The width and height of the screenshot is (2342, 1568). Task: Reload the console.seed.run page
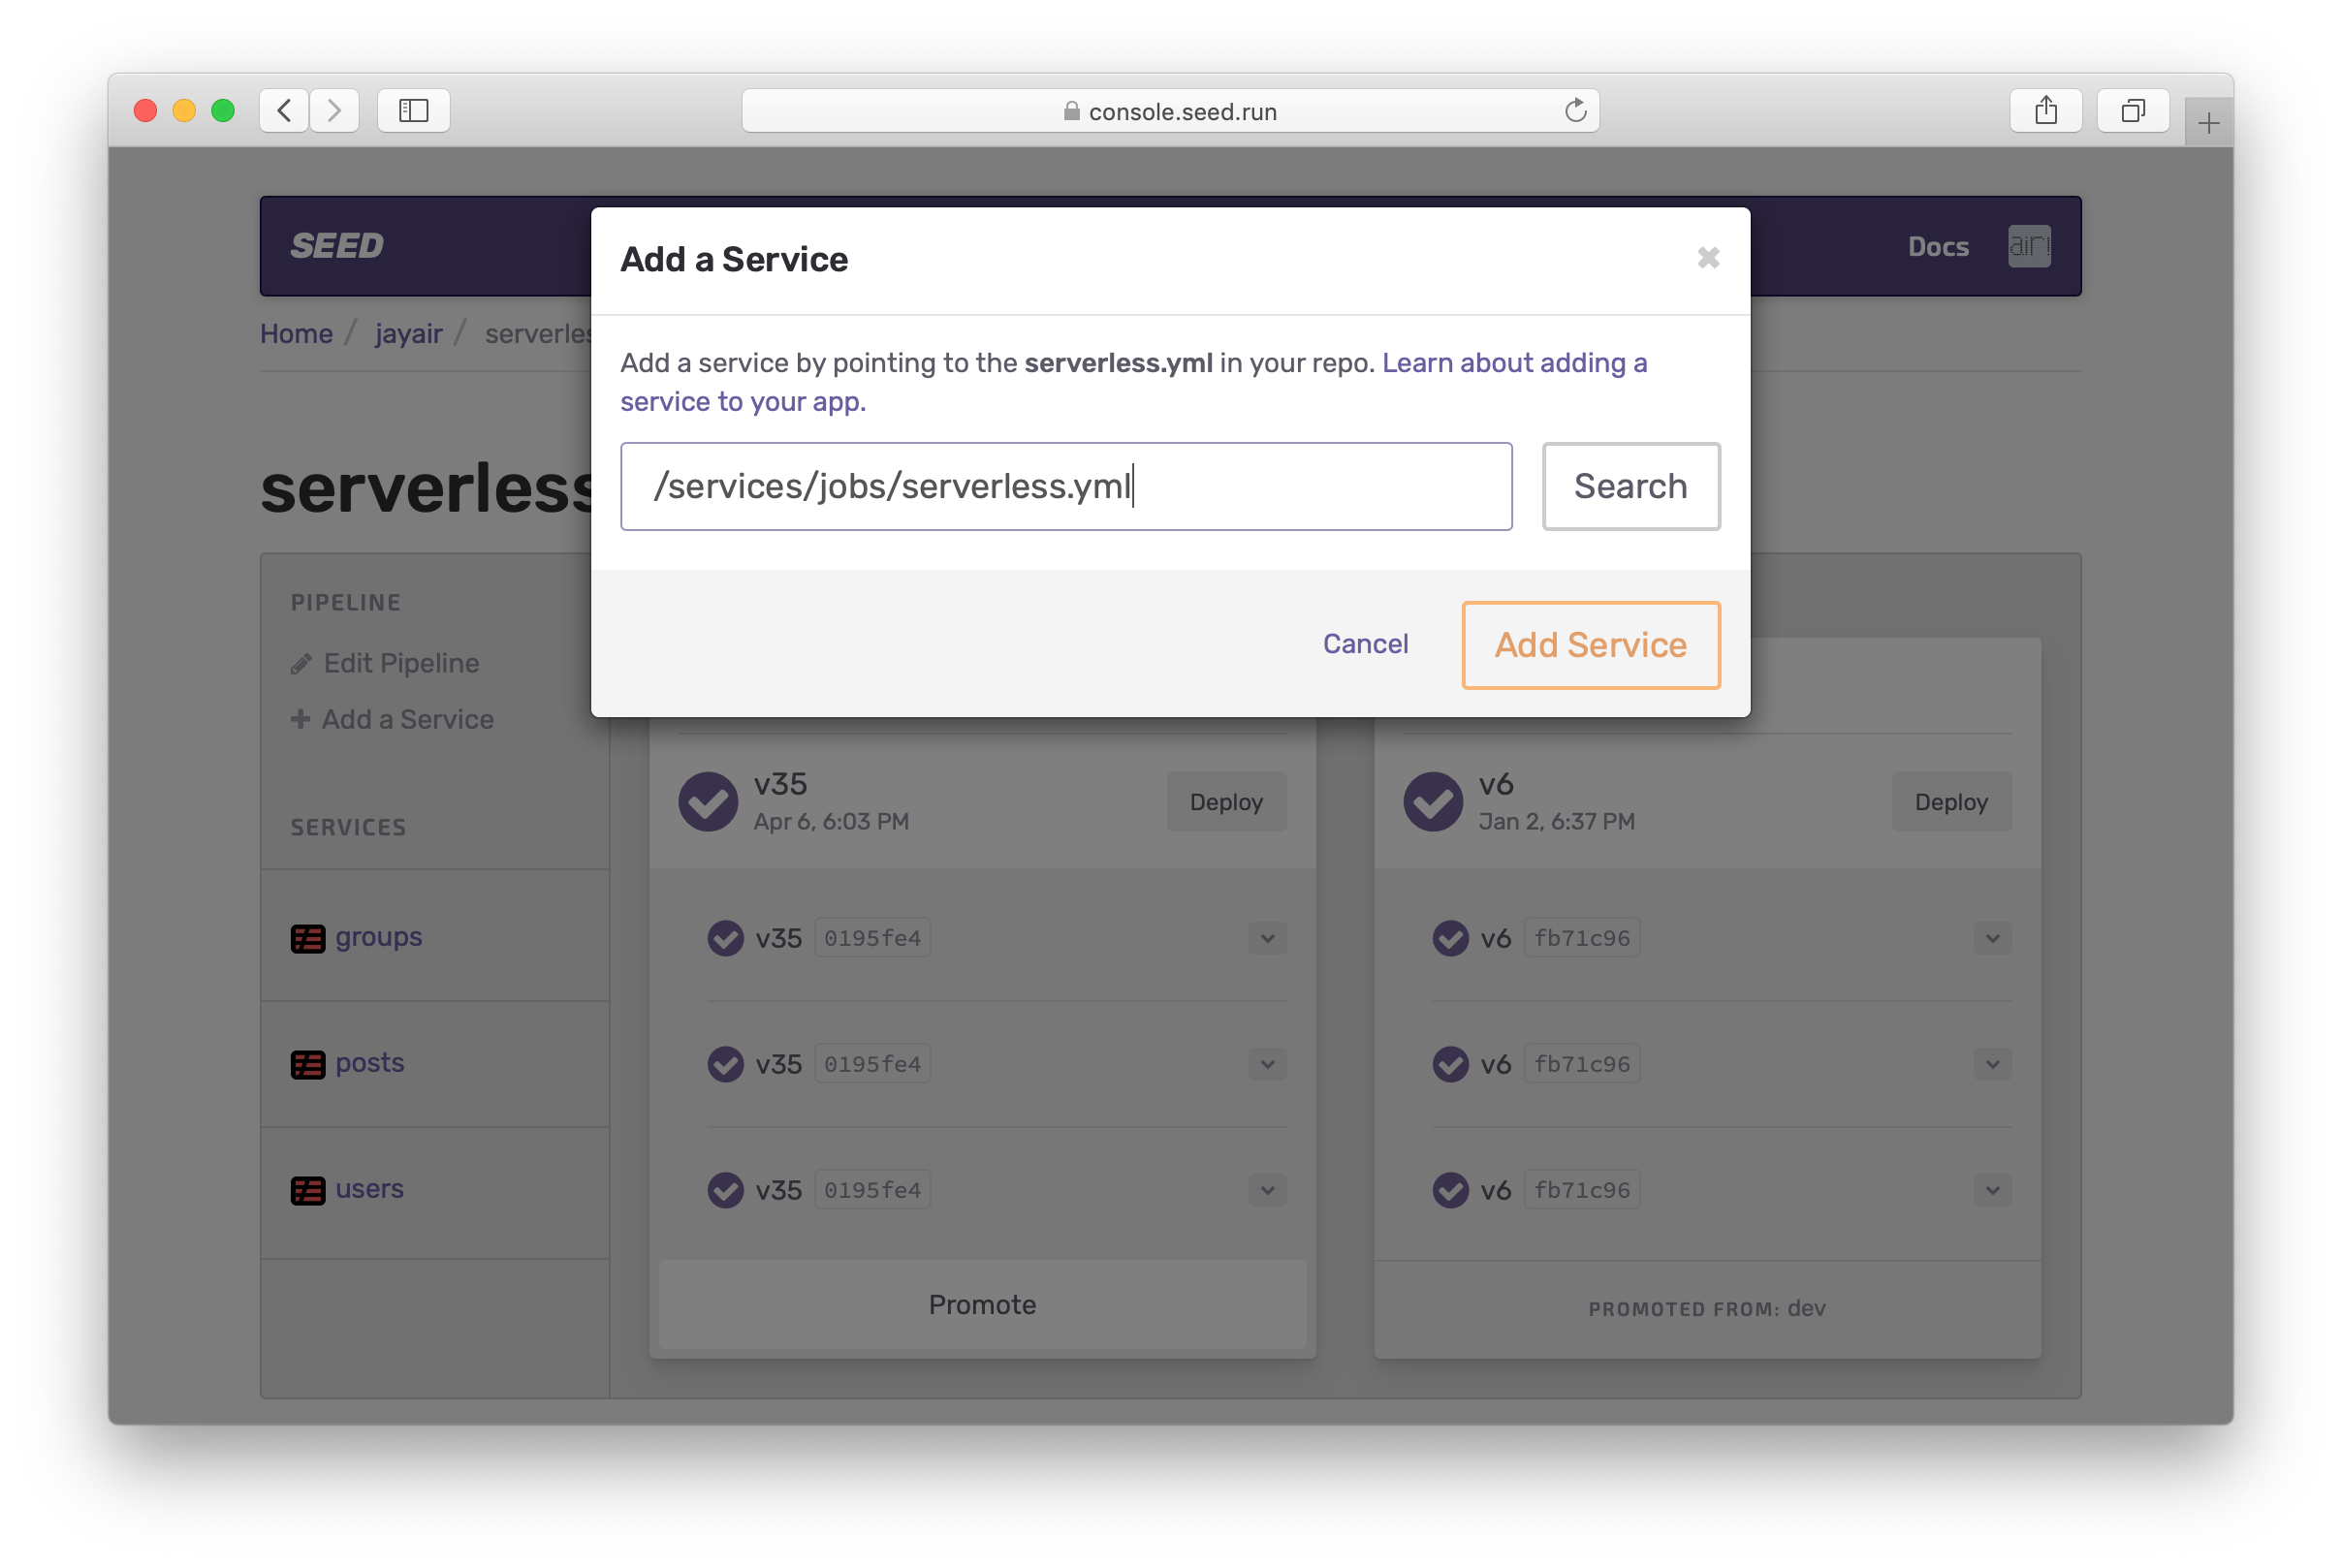(1575, 110)
